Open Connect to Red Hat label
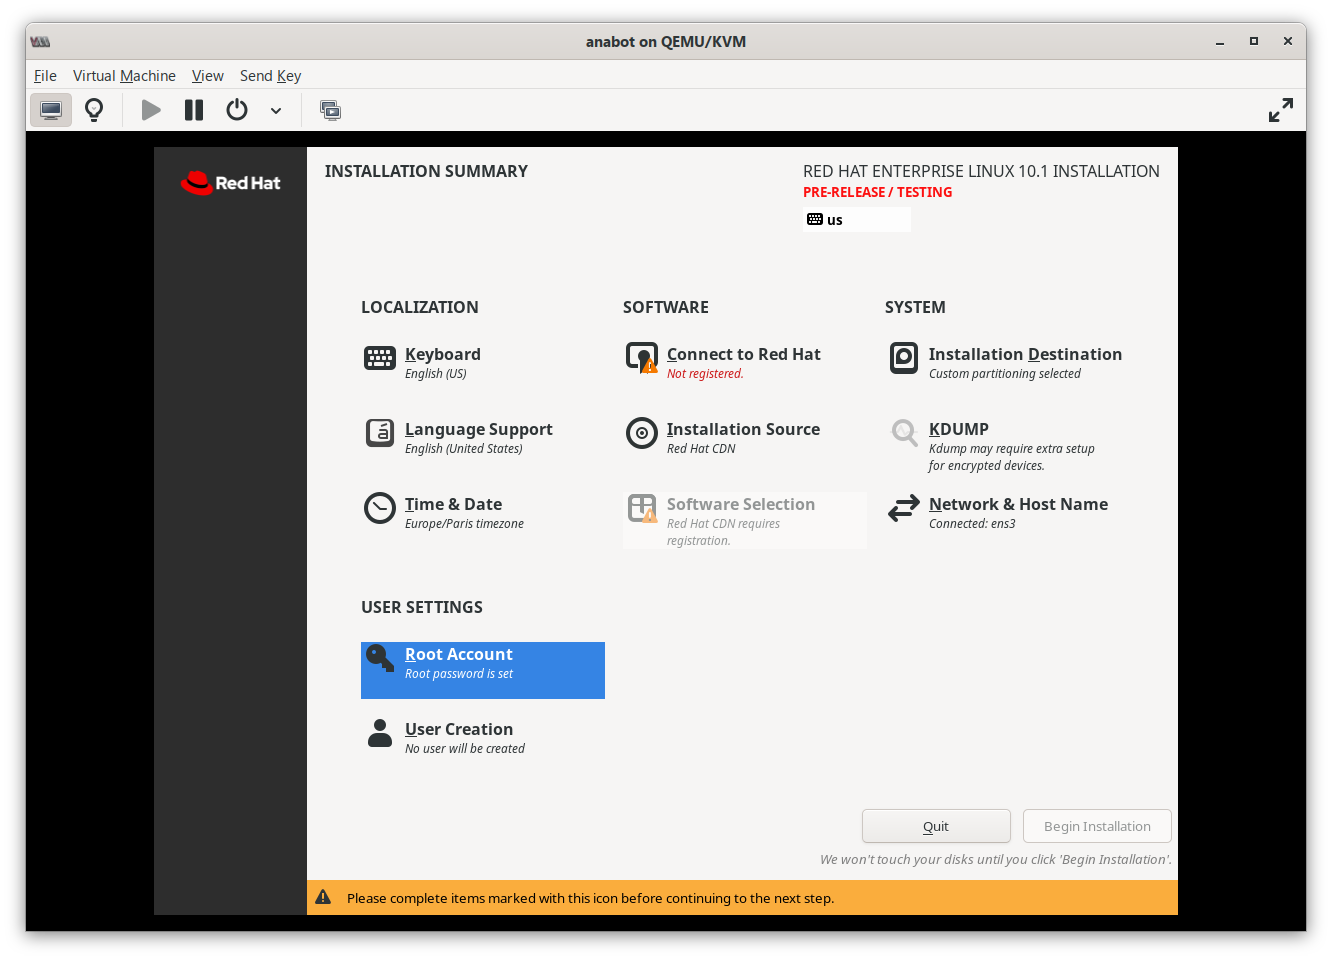The height and width of the screenshot is (960, 1332). coord(744,354)
